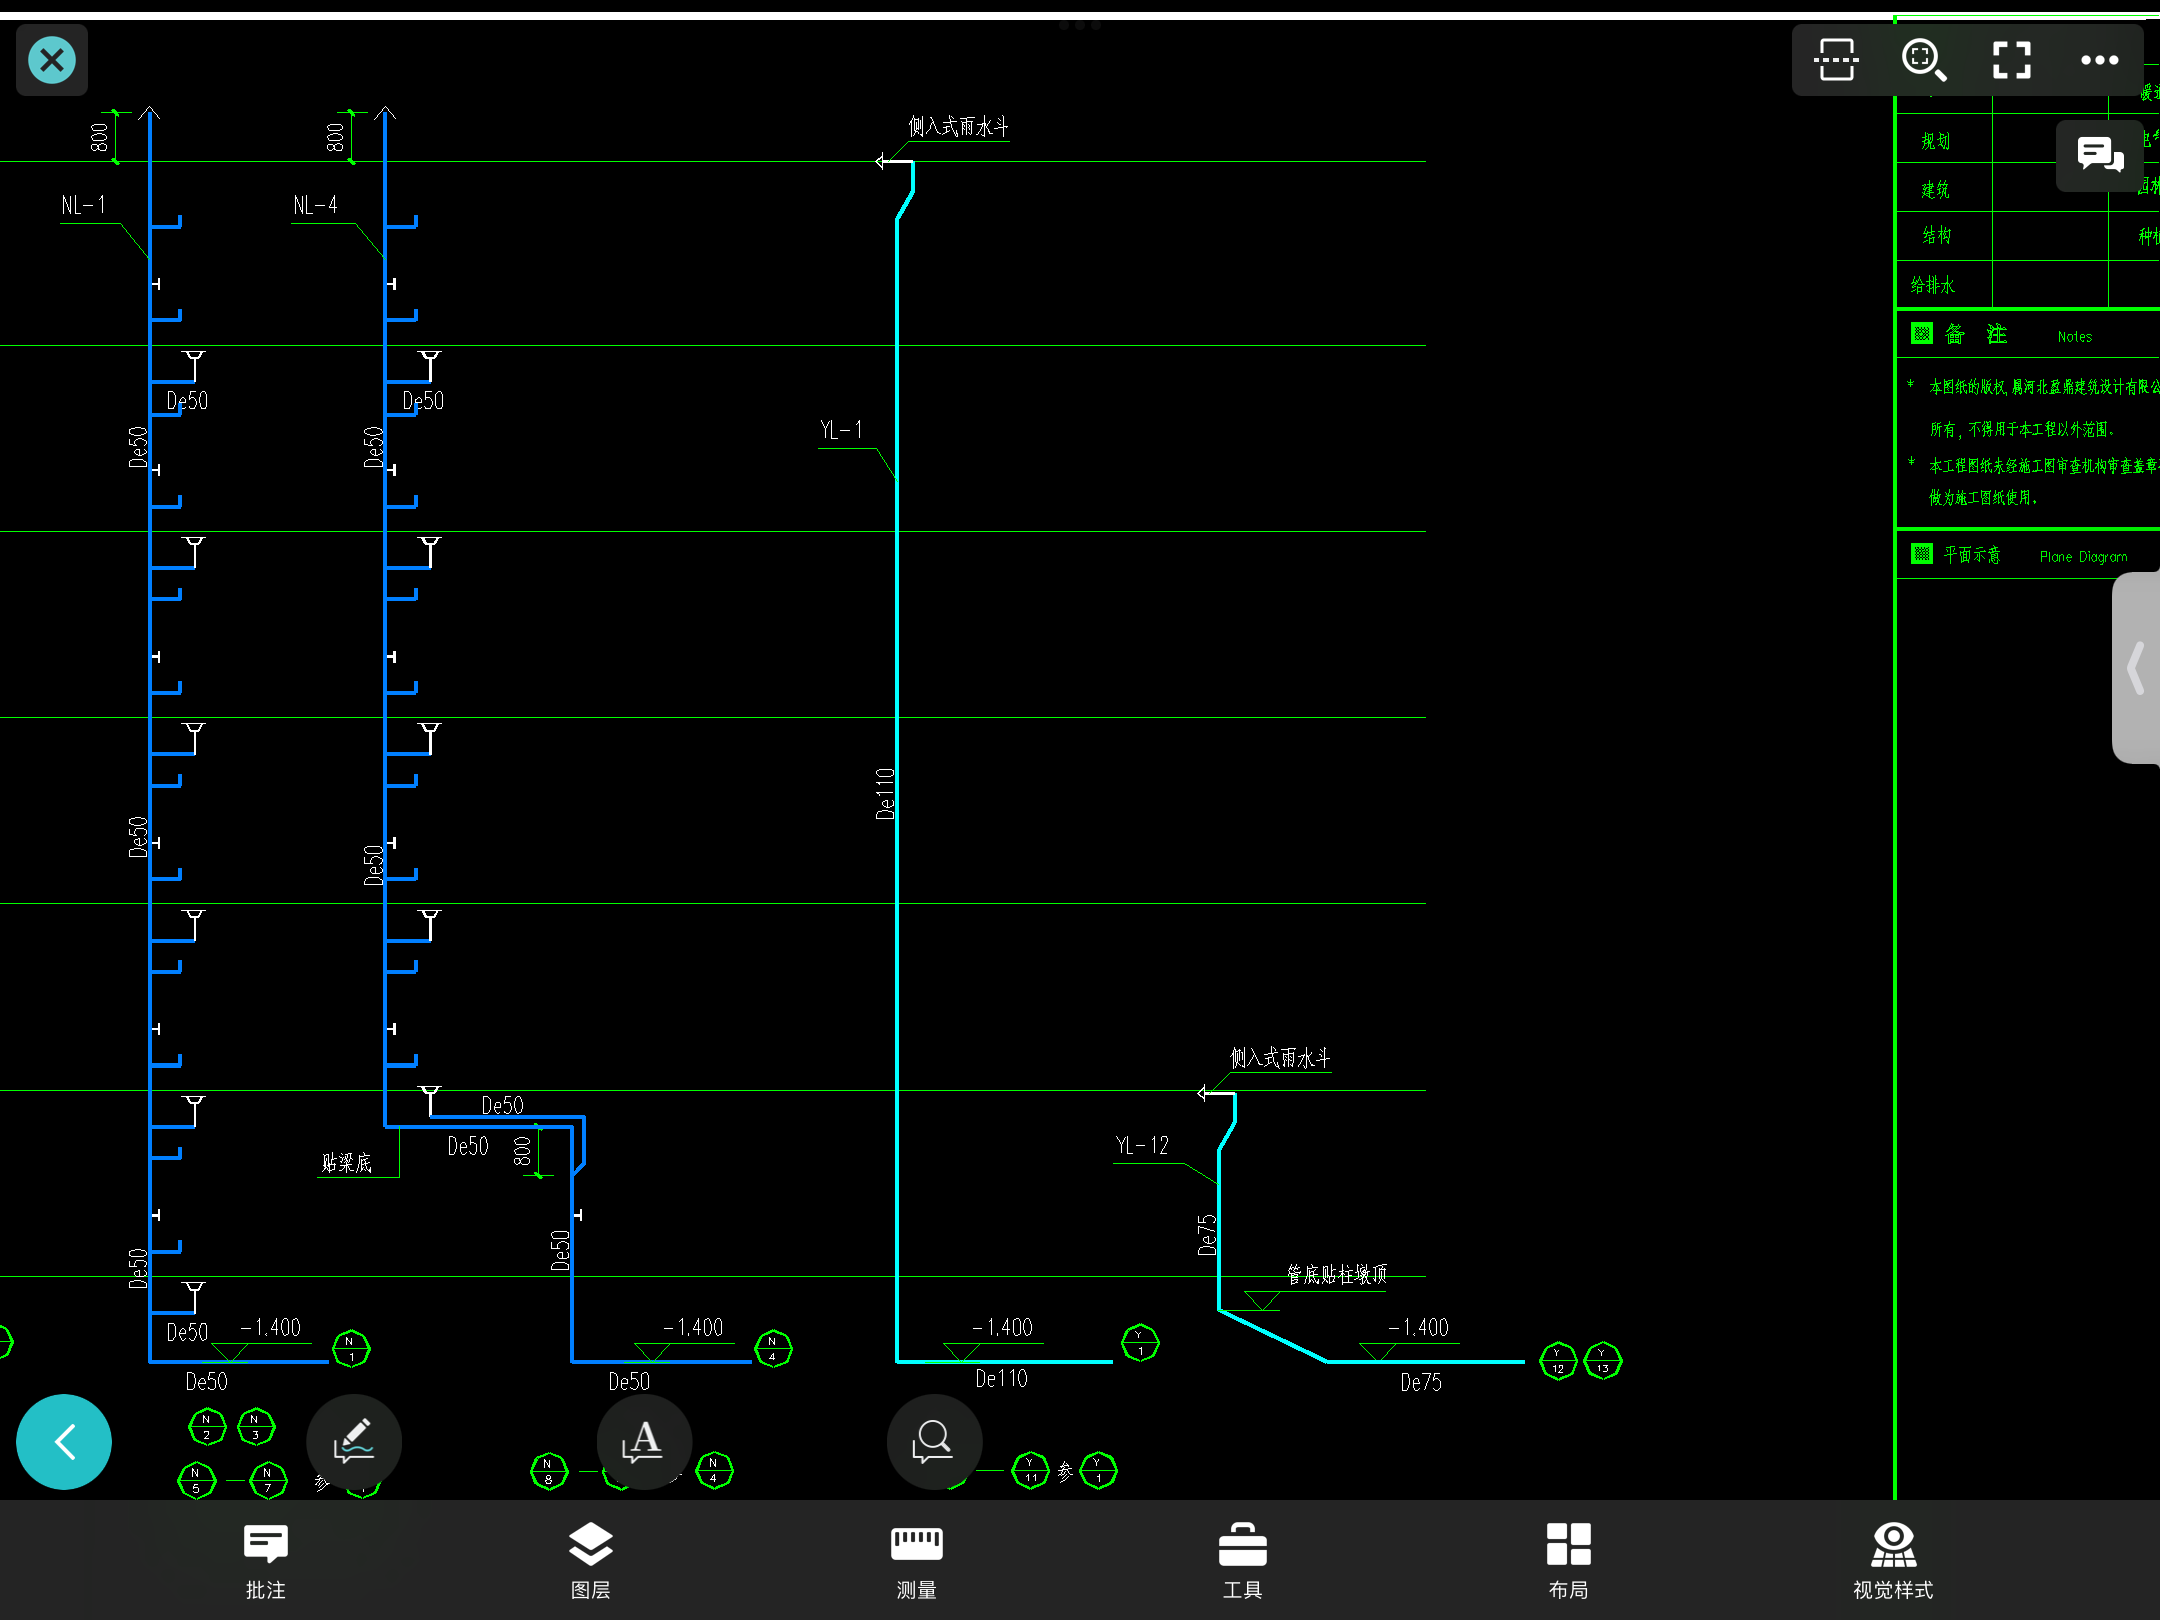Viewport: 2160px width, 1620px height.
Task: Select the NL-1 pipe label
Action: point(83,205)
